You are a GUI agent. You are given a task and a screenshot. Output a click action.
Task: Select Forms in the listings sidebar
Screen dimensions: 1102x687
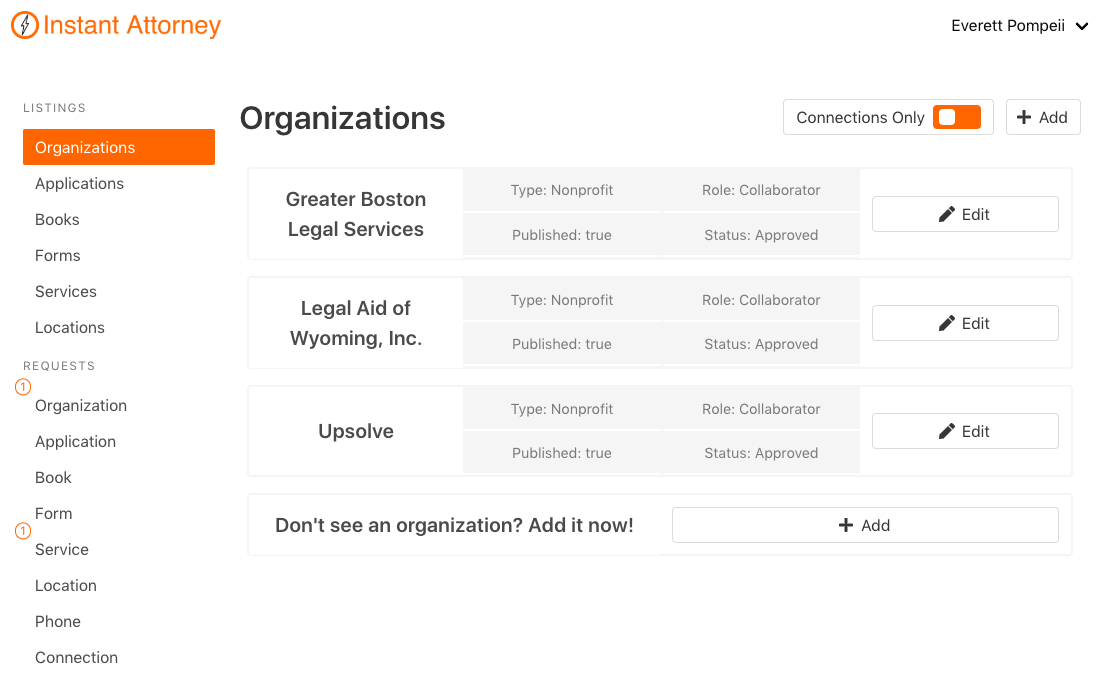57,255
